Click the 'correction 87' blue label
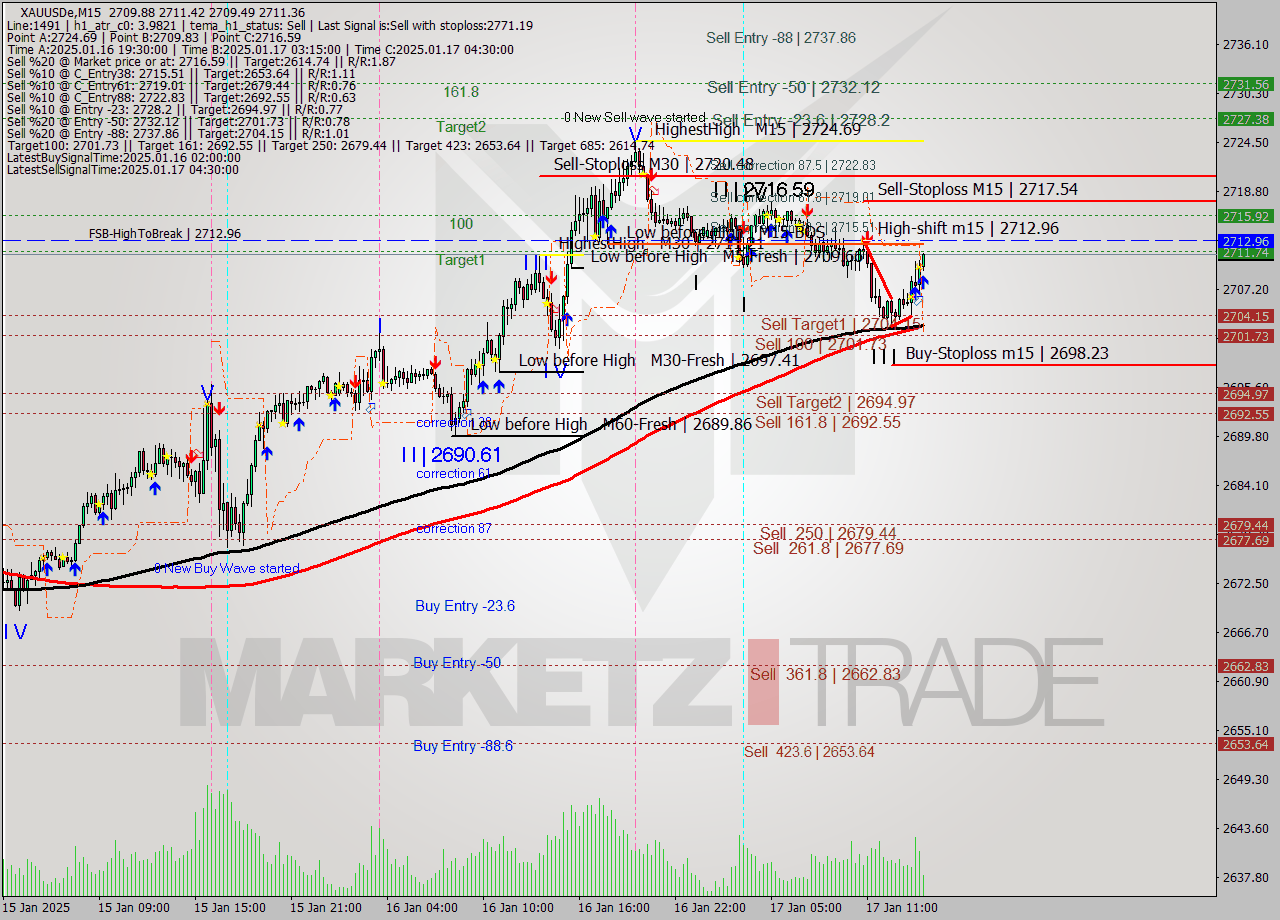 pos(454,528)
